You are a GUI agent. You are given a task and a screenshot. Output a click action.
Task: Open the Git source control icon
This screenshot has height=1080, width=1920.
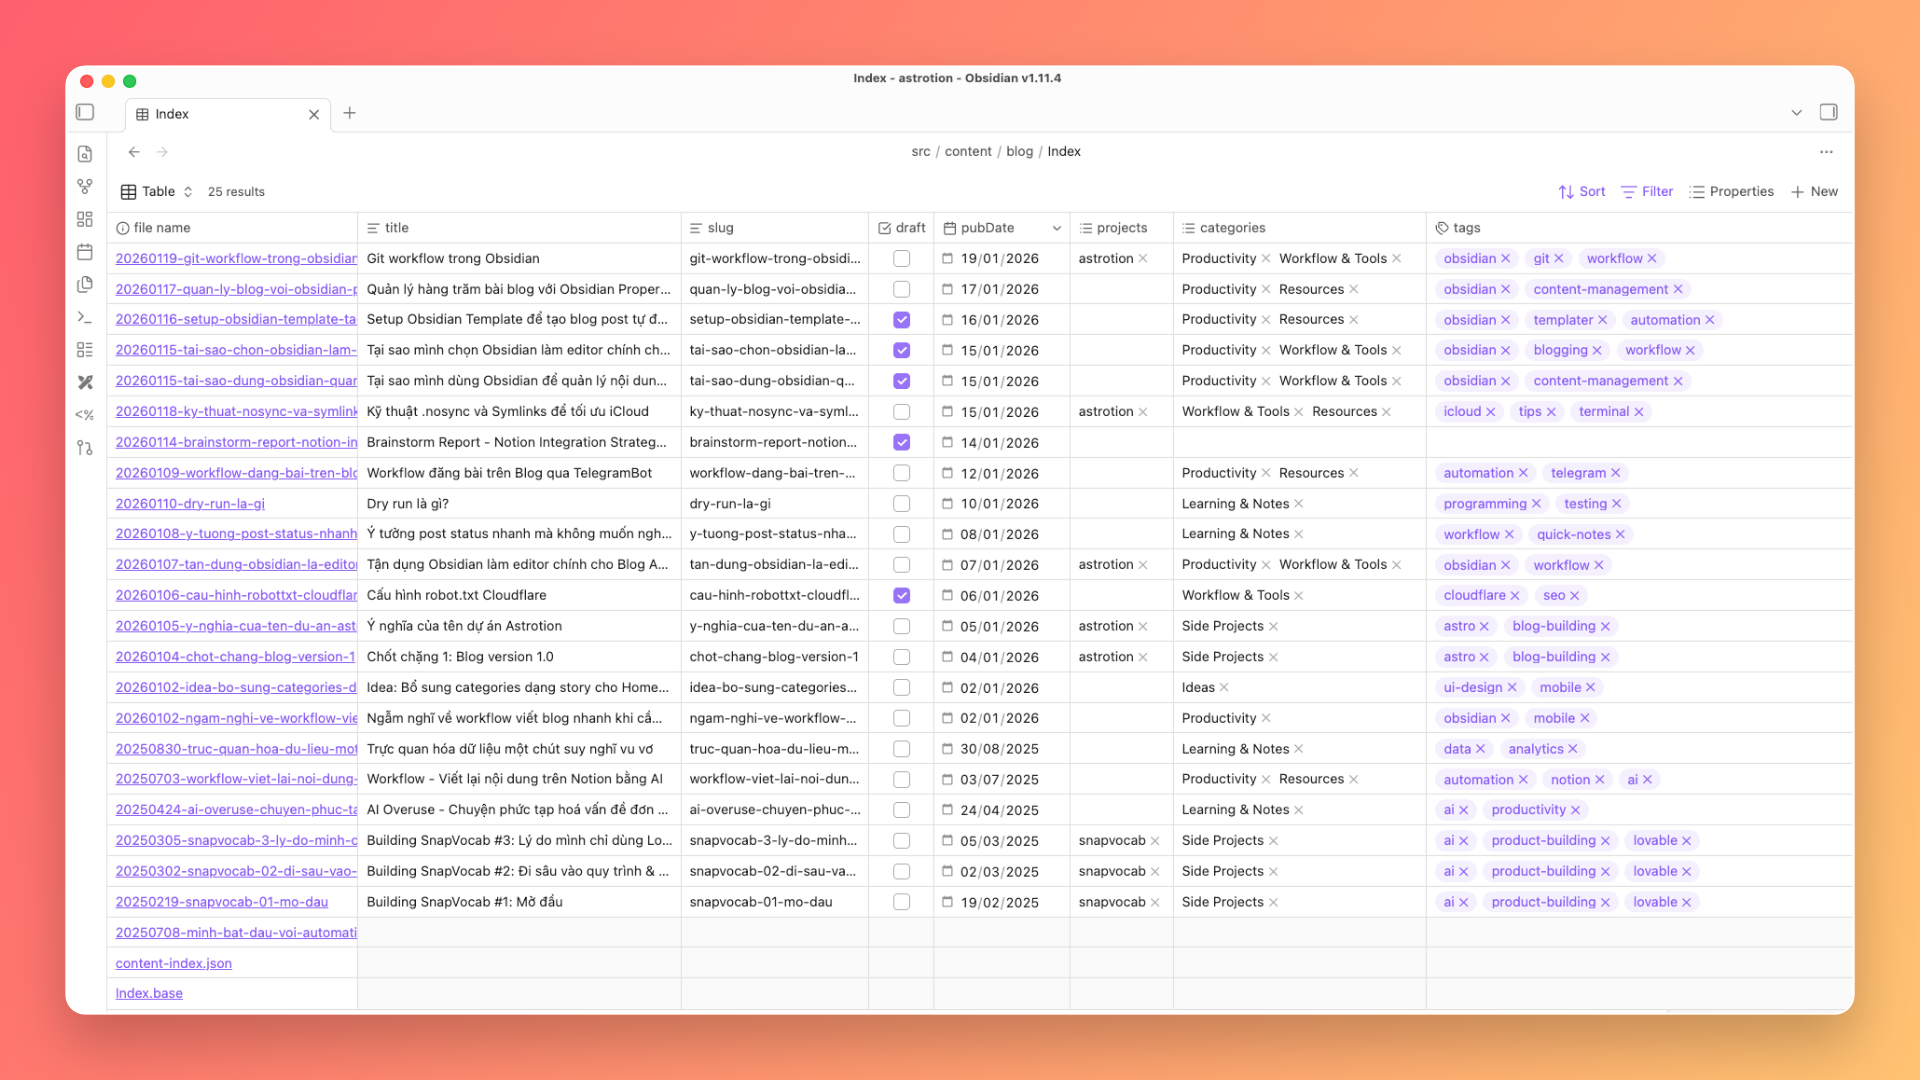point(85,448)
